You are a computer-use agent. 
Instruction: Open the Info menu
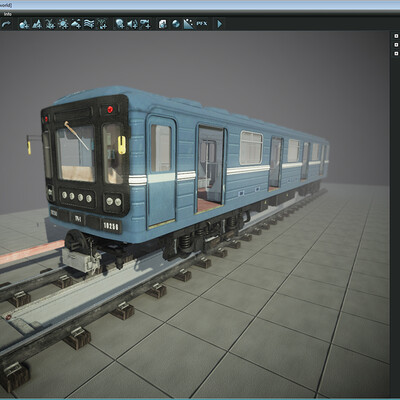coord(8,14)
